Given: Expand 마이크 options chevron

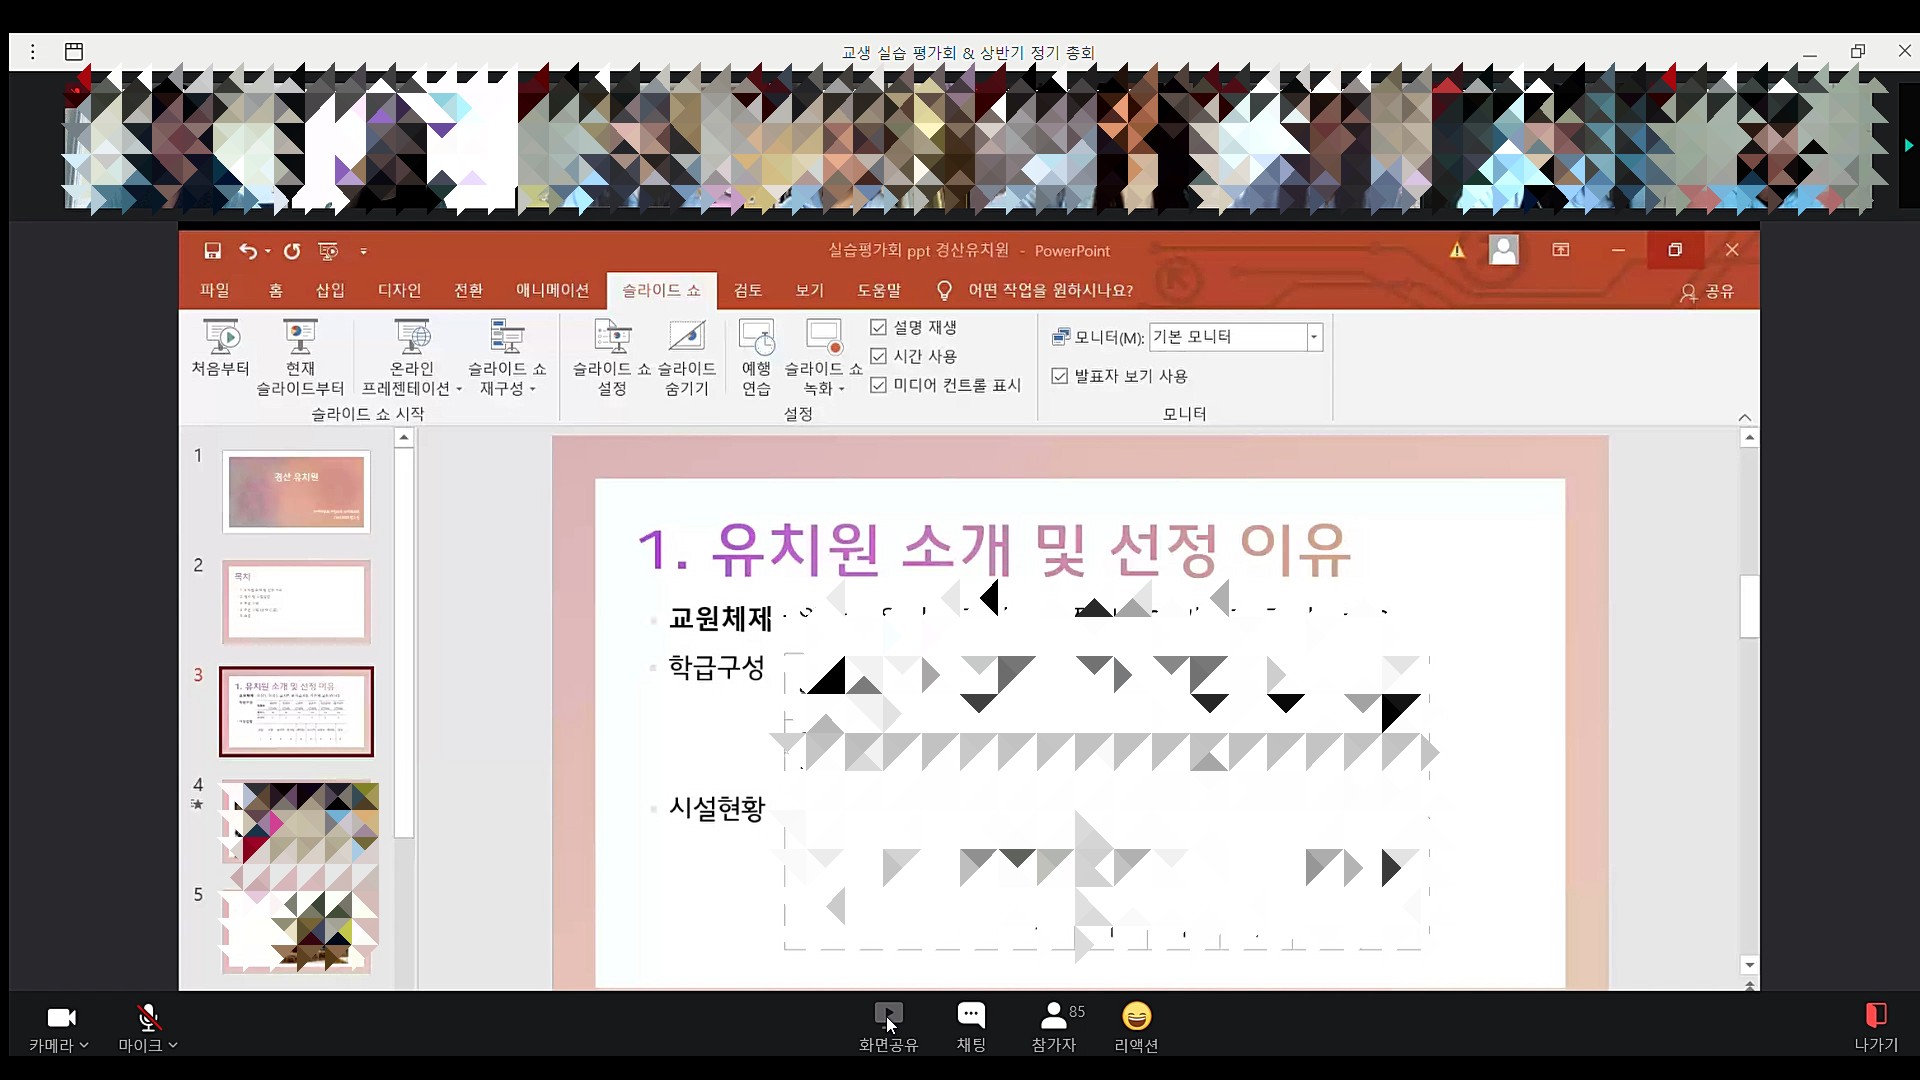Looking at the screenshot, I should [x=173, y=1045].
